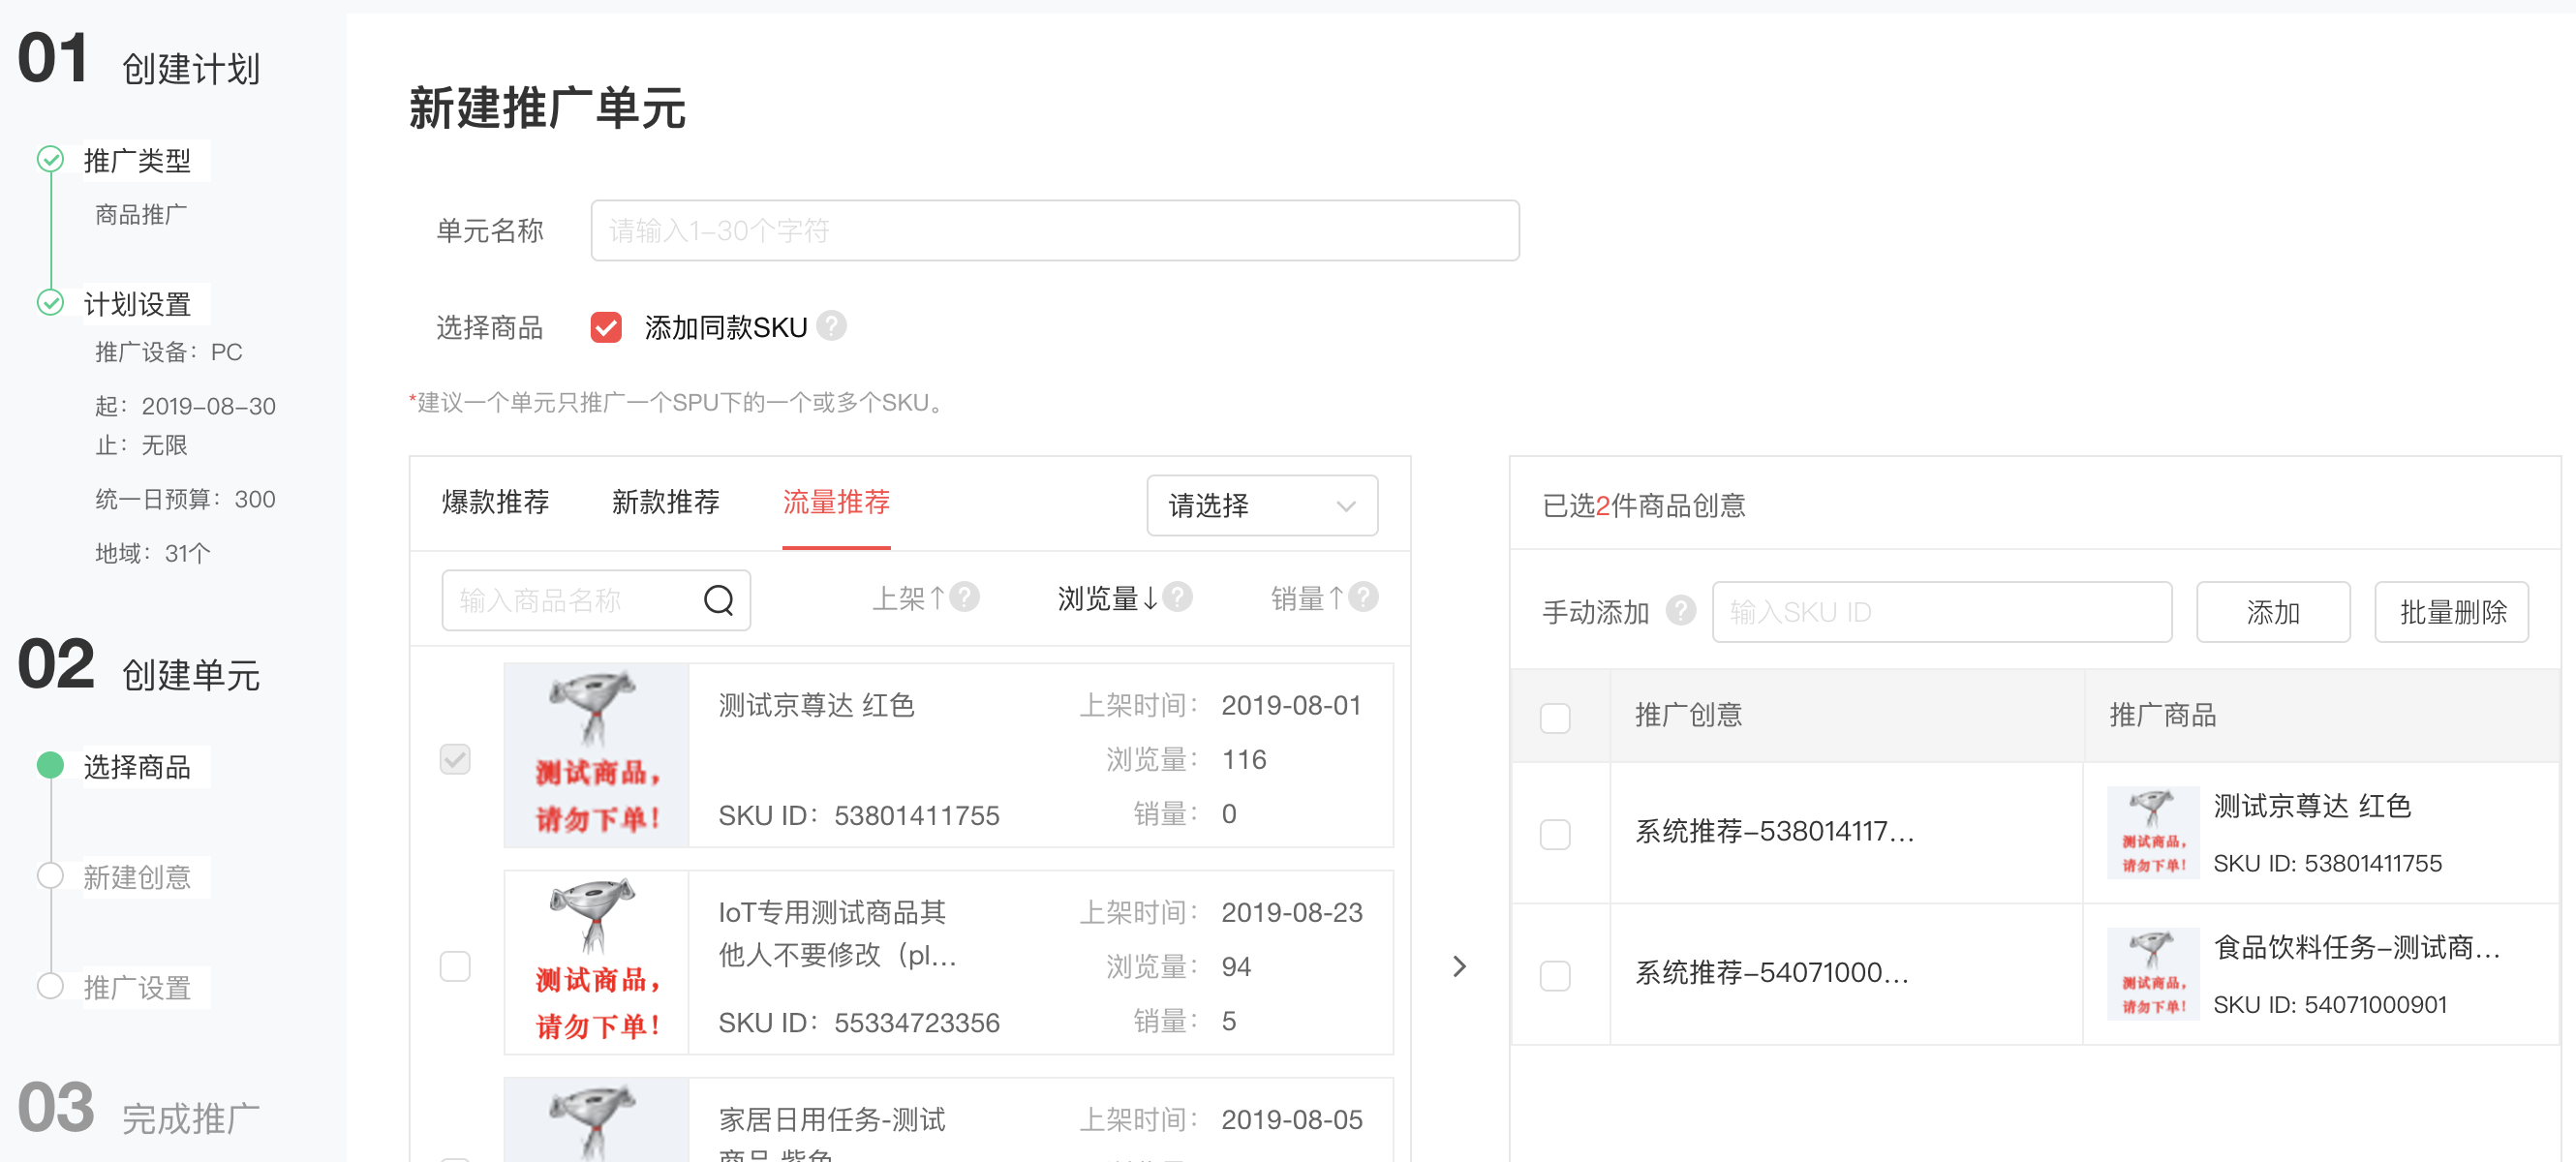Sort by 上架 ascending

(909, 598)
